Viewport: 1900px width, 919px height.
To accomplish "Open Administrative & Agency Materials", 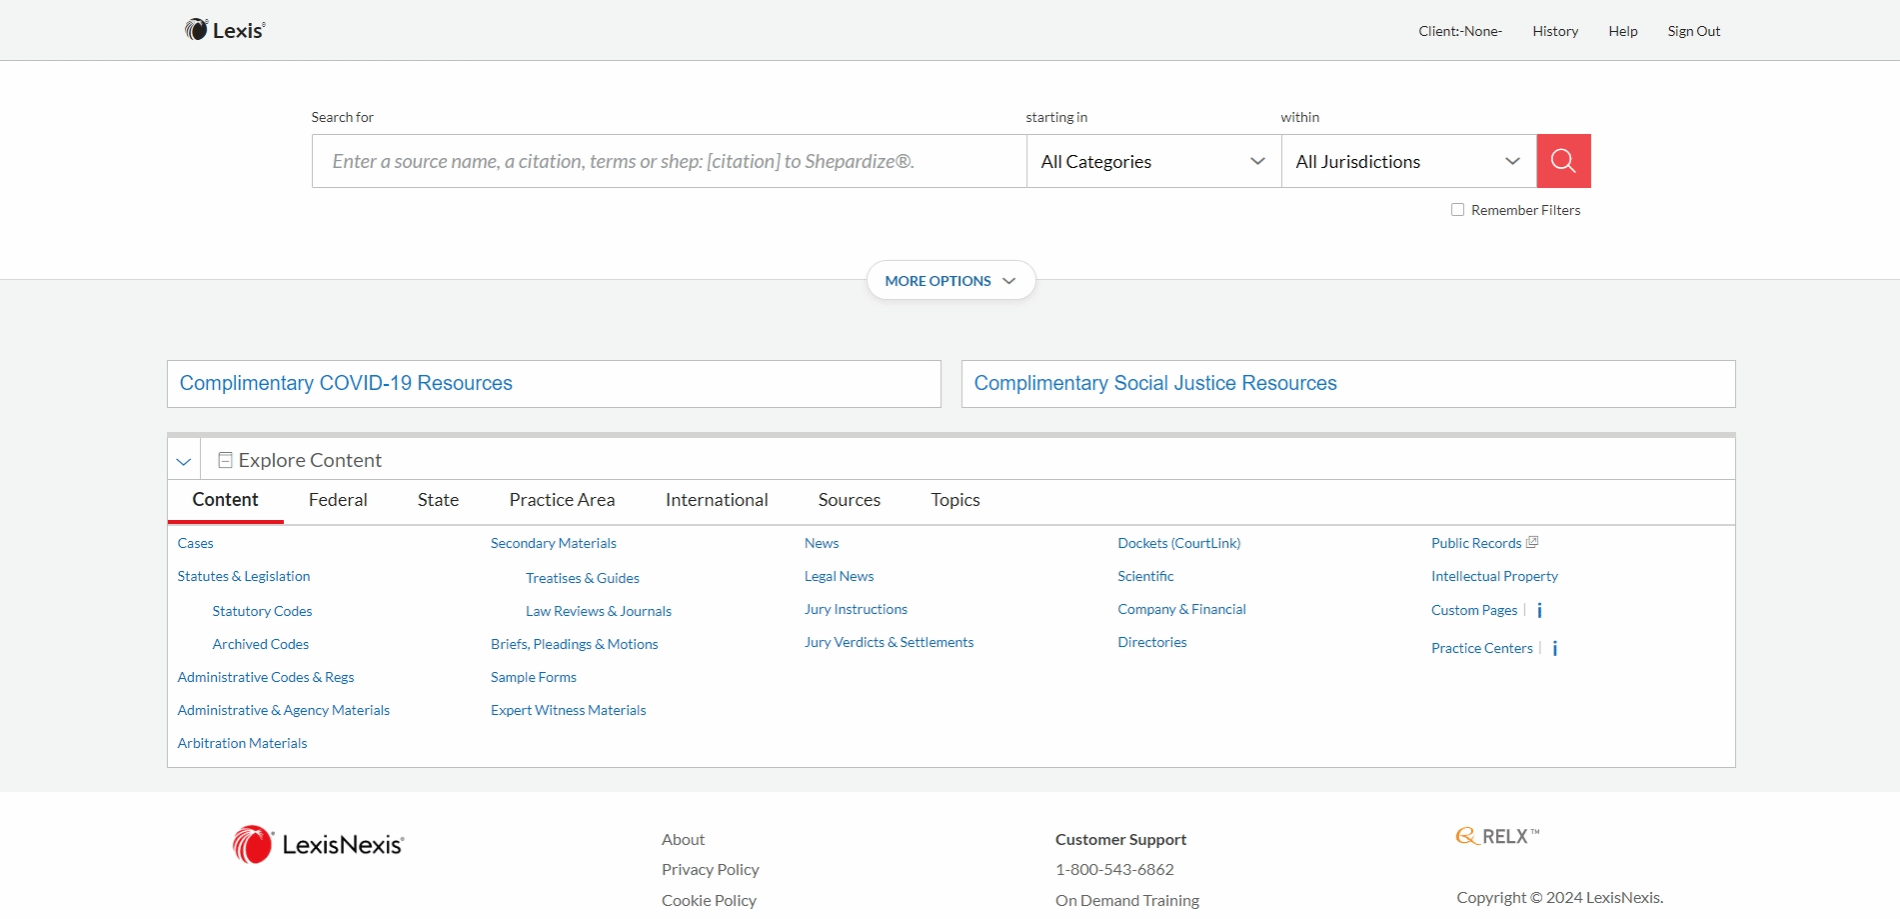I will click(x=283, y=710).
